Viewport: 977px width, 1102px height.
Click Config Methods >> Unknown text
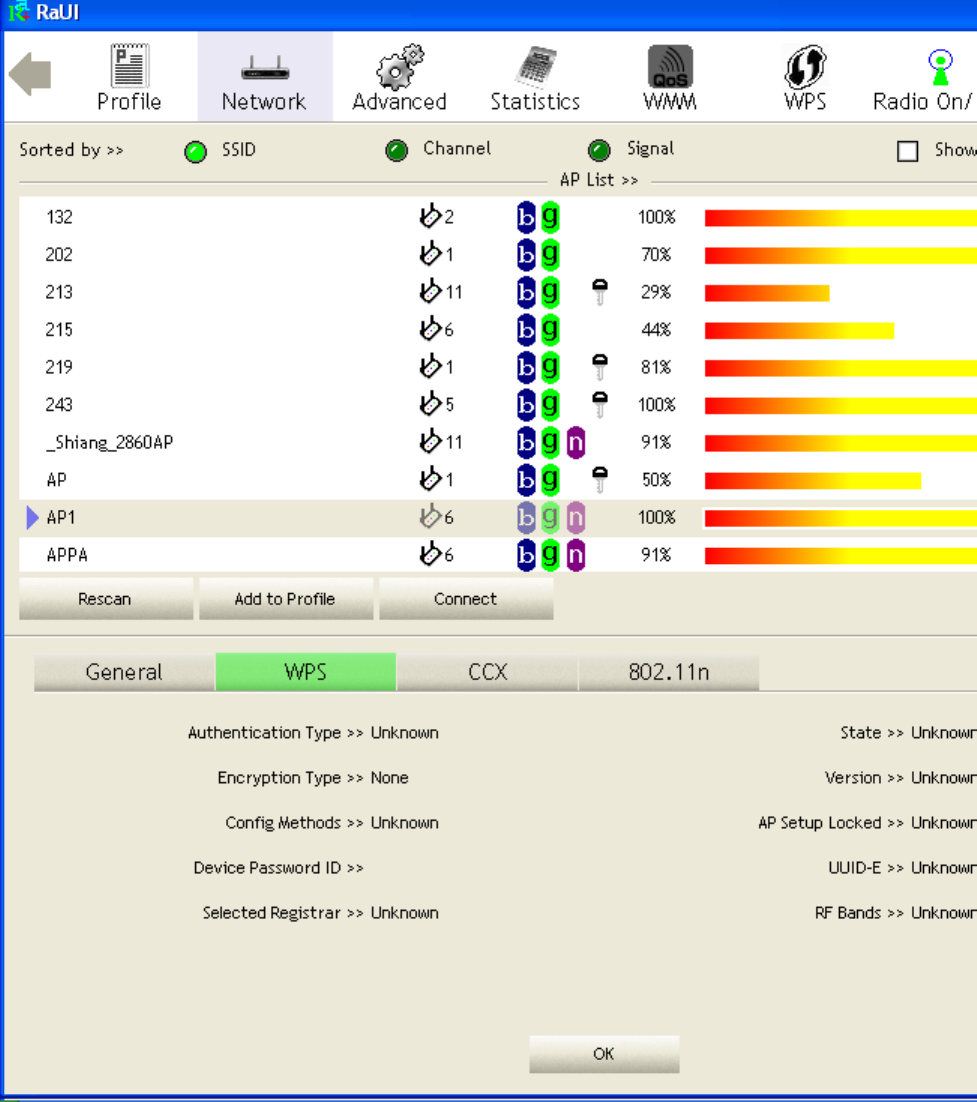coord(332,823)
